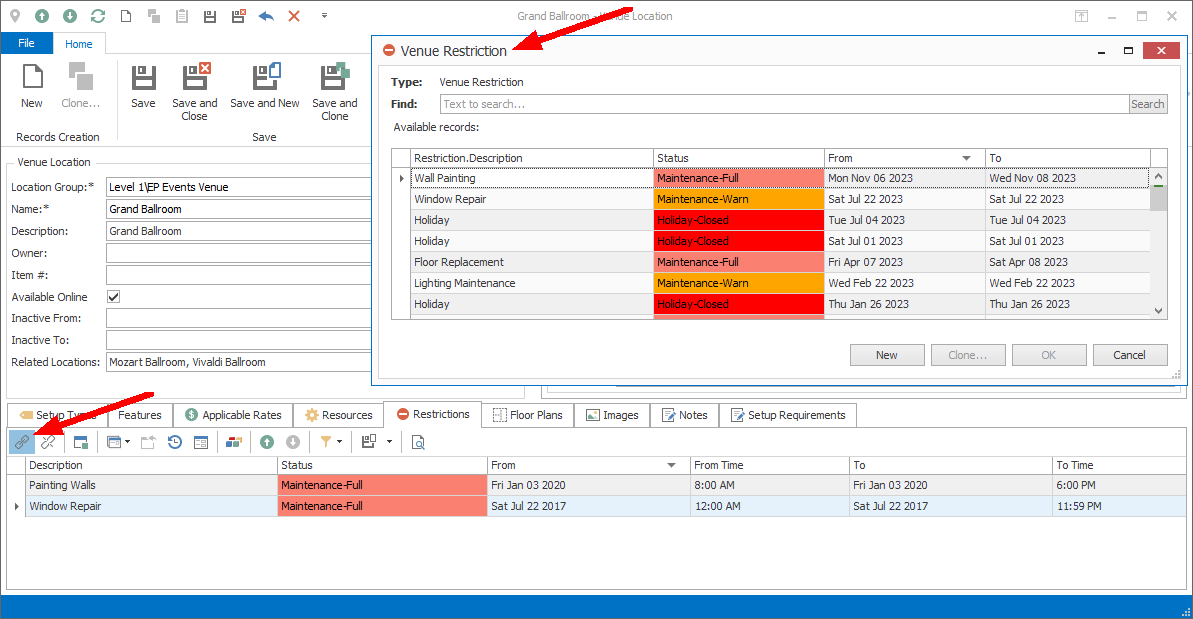Open the open-record window dropdown arrow
The height and width of the screenshot is (619, 1193).
tap(127, 442)
